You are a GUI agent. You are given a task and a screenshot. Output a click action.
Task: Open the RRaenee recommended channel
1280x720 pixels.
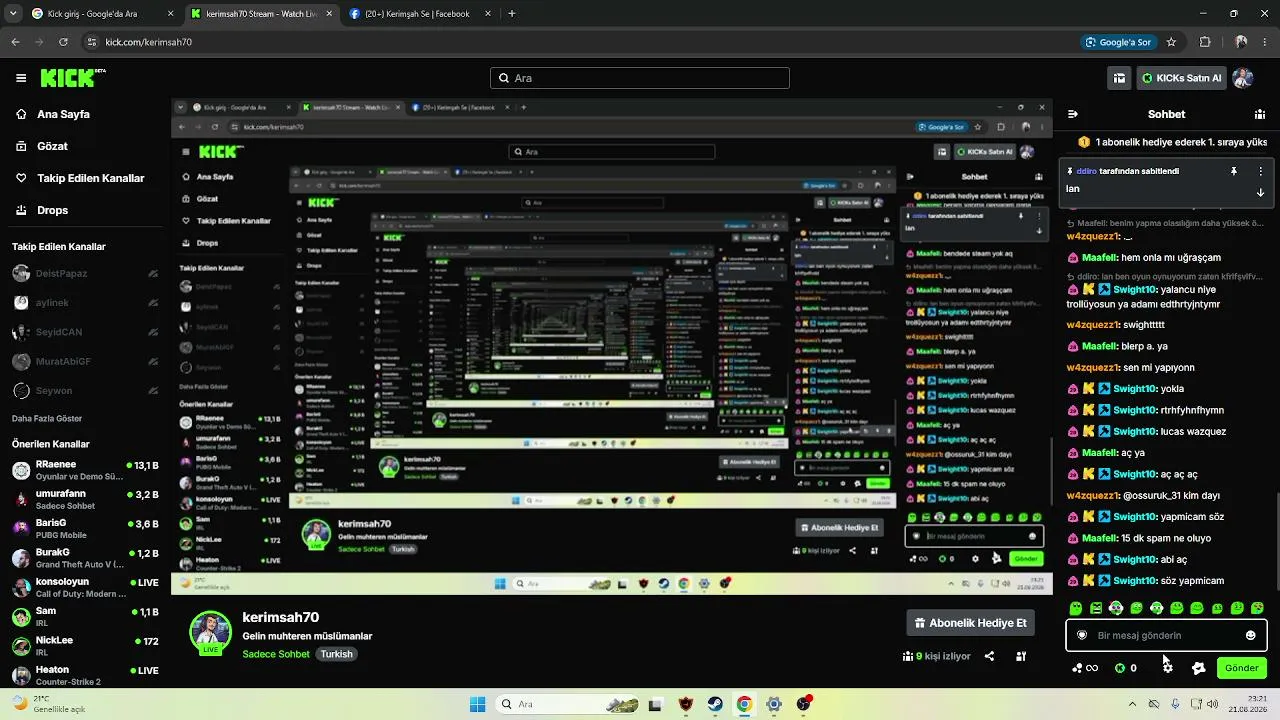click(84, 471)
